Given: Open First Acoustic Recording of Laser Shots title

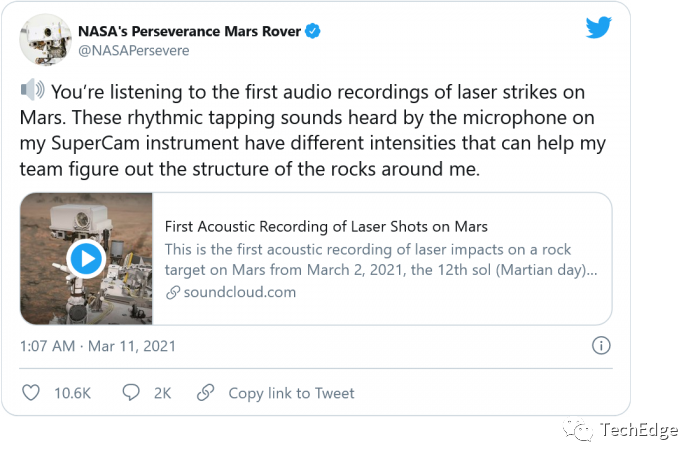Looking at the screenshot, I should point(326,227).
